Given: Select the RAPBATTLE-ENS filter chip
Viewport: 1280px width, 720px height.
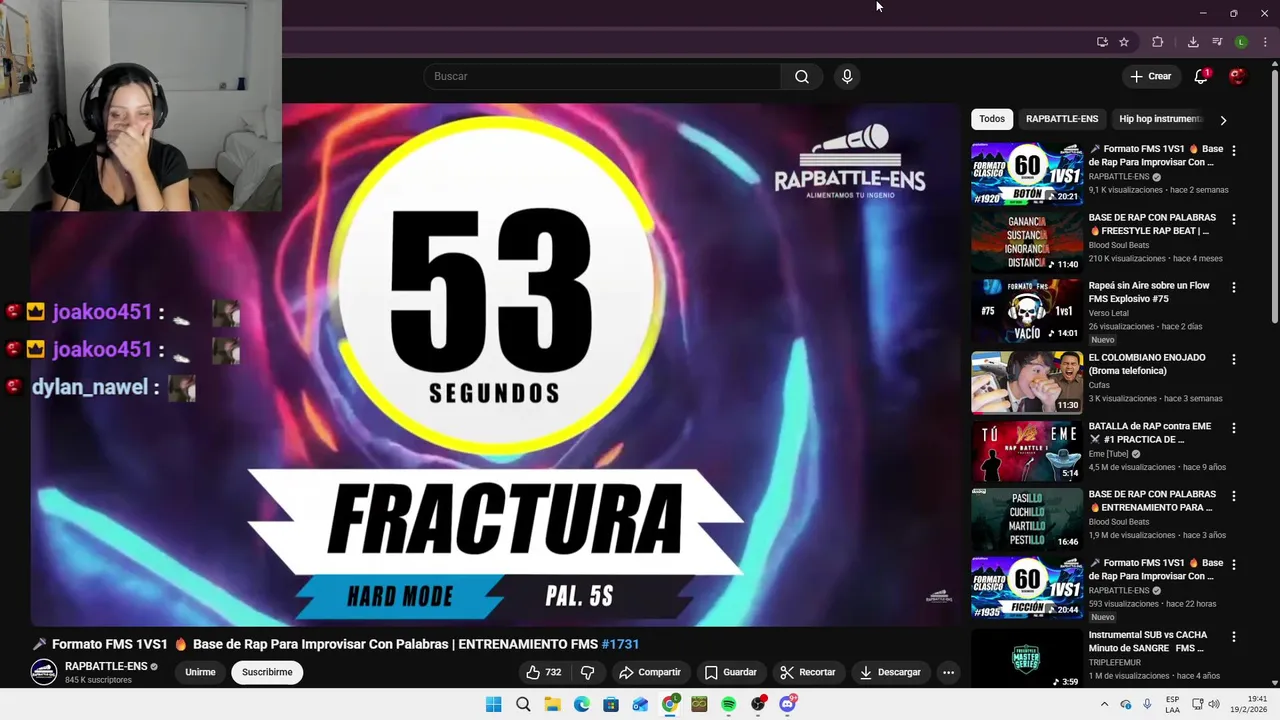Looking at the screenshot, I should [x=1062, y=119].
